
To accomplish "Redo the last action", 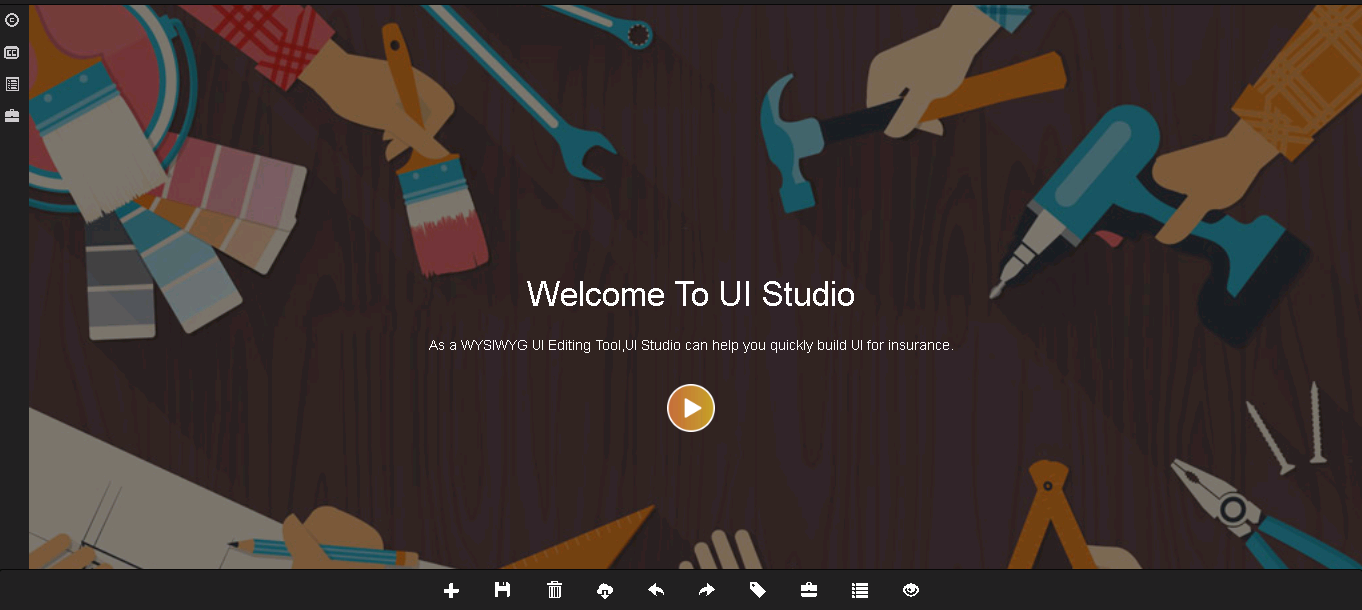I will point(707,590).
